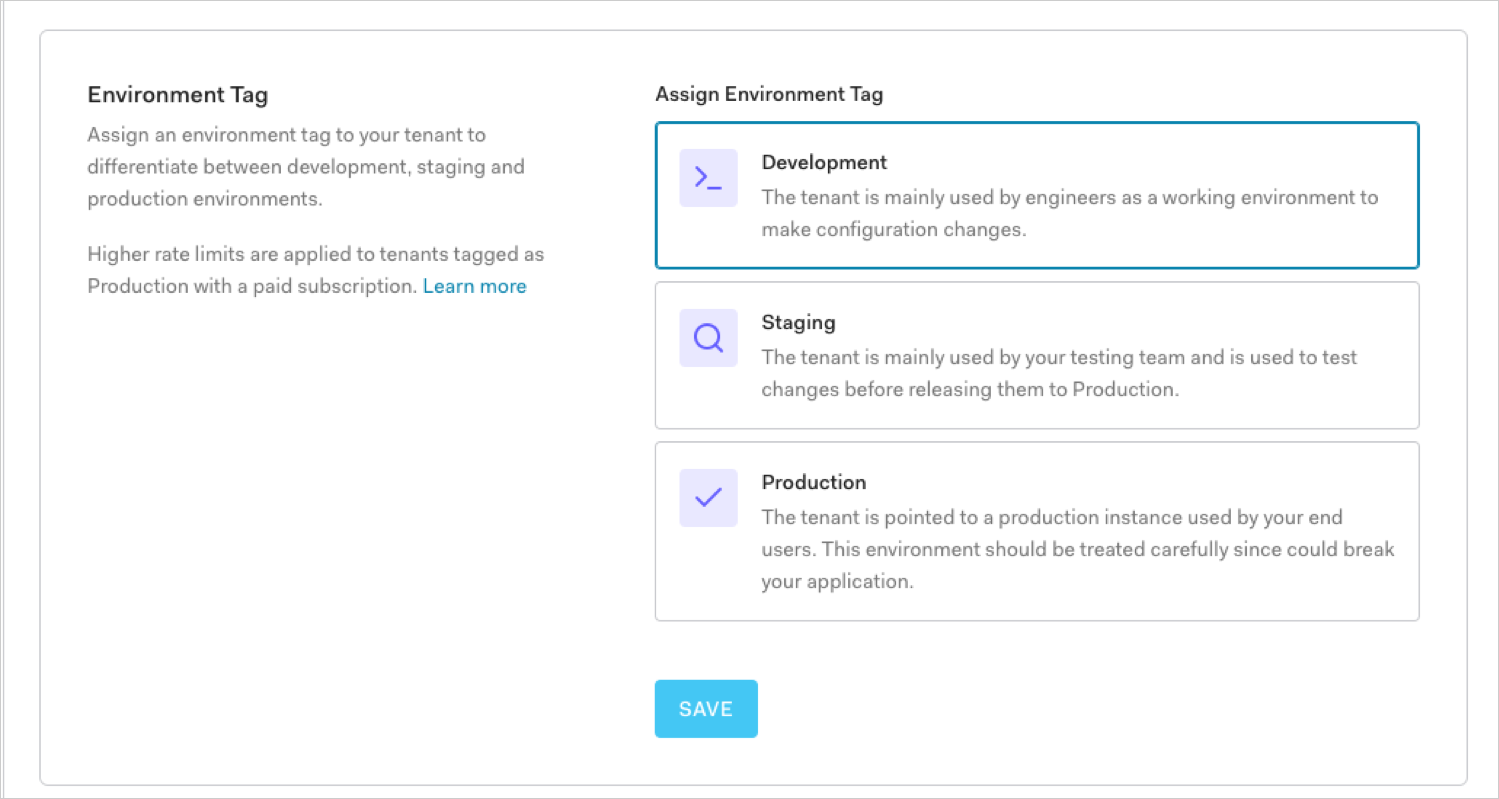The height and width of the screenshot is (799, 1499).
Task: Click the Production checkmark icon
Action: tap(708, 498)
